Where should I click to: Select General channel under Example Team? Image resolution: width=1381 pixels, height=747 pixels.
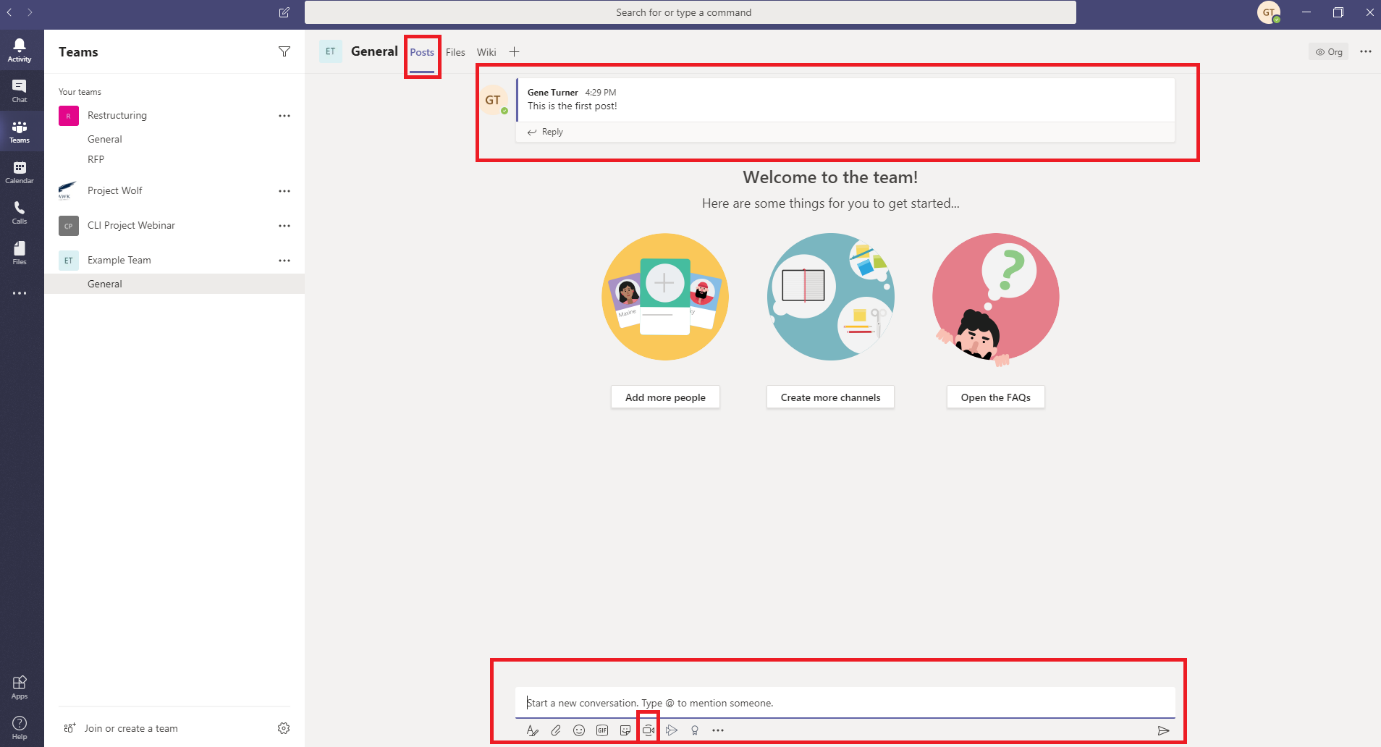tap(174, 284)
